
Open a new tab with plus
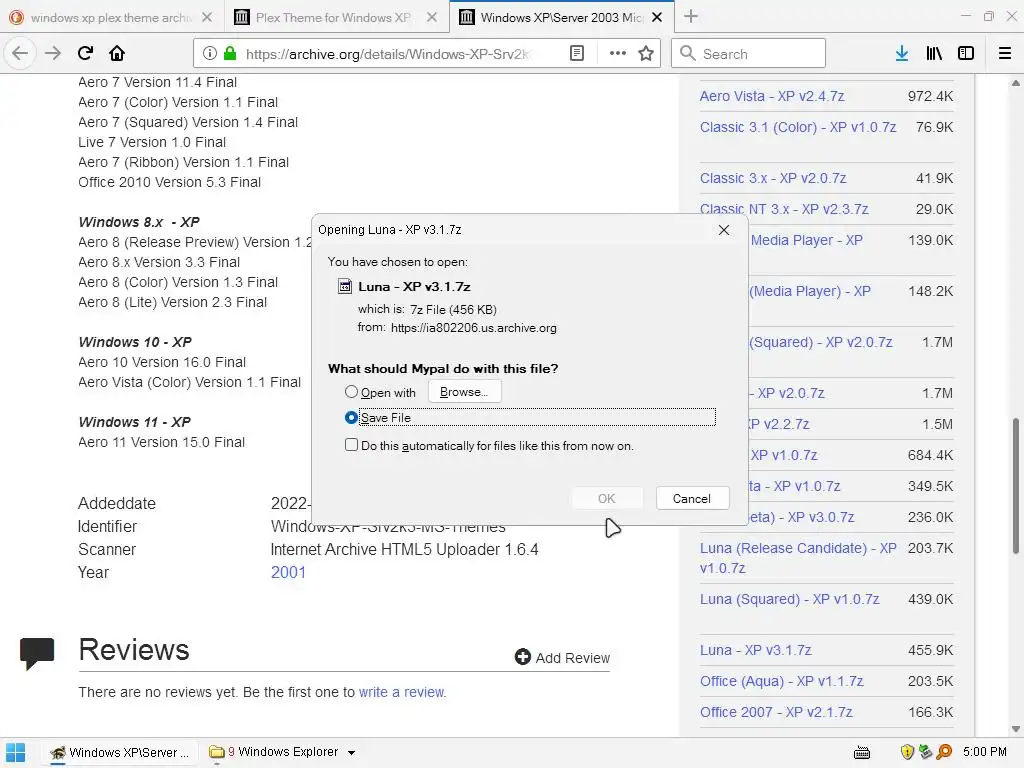[691, 17]
